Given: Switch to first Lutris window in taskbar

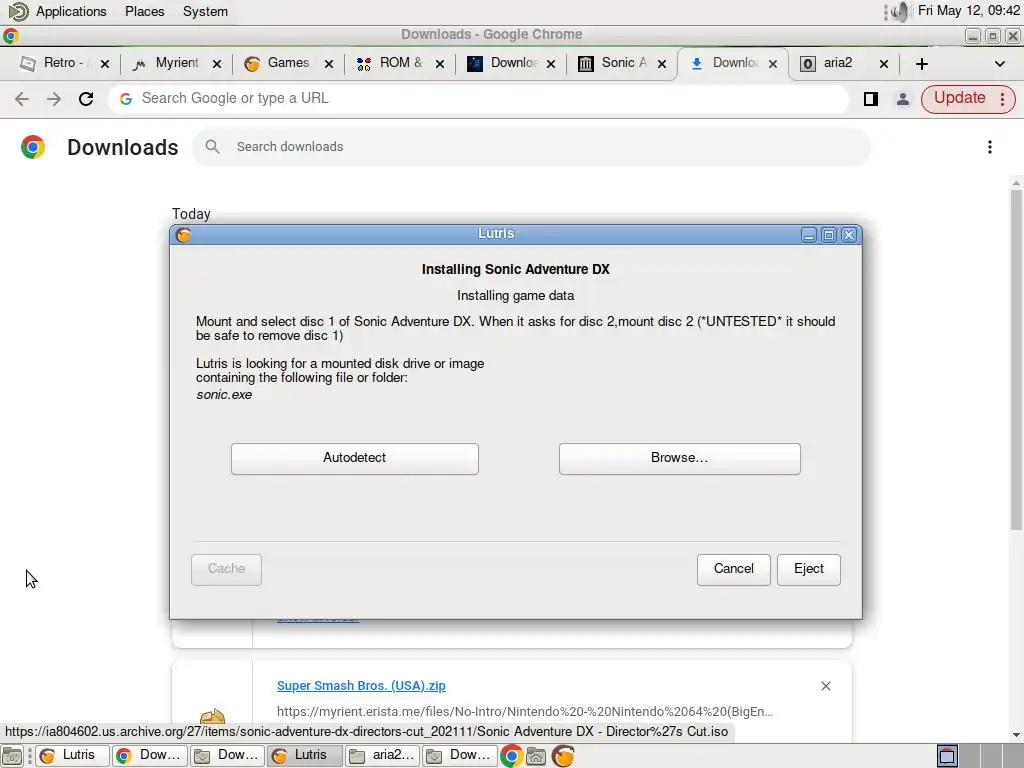Looking at the screenshot, I should (x=71, y=756).
